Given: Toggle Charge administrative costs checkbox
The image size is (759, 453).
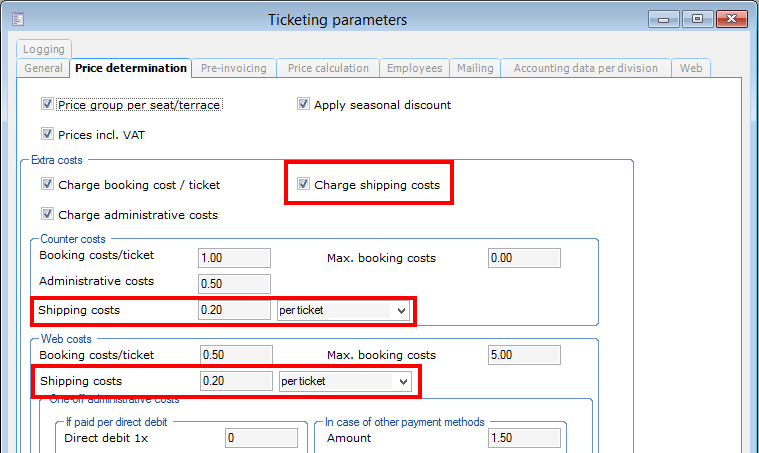Looking at the screenshot, I should point(48,214).
